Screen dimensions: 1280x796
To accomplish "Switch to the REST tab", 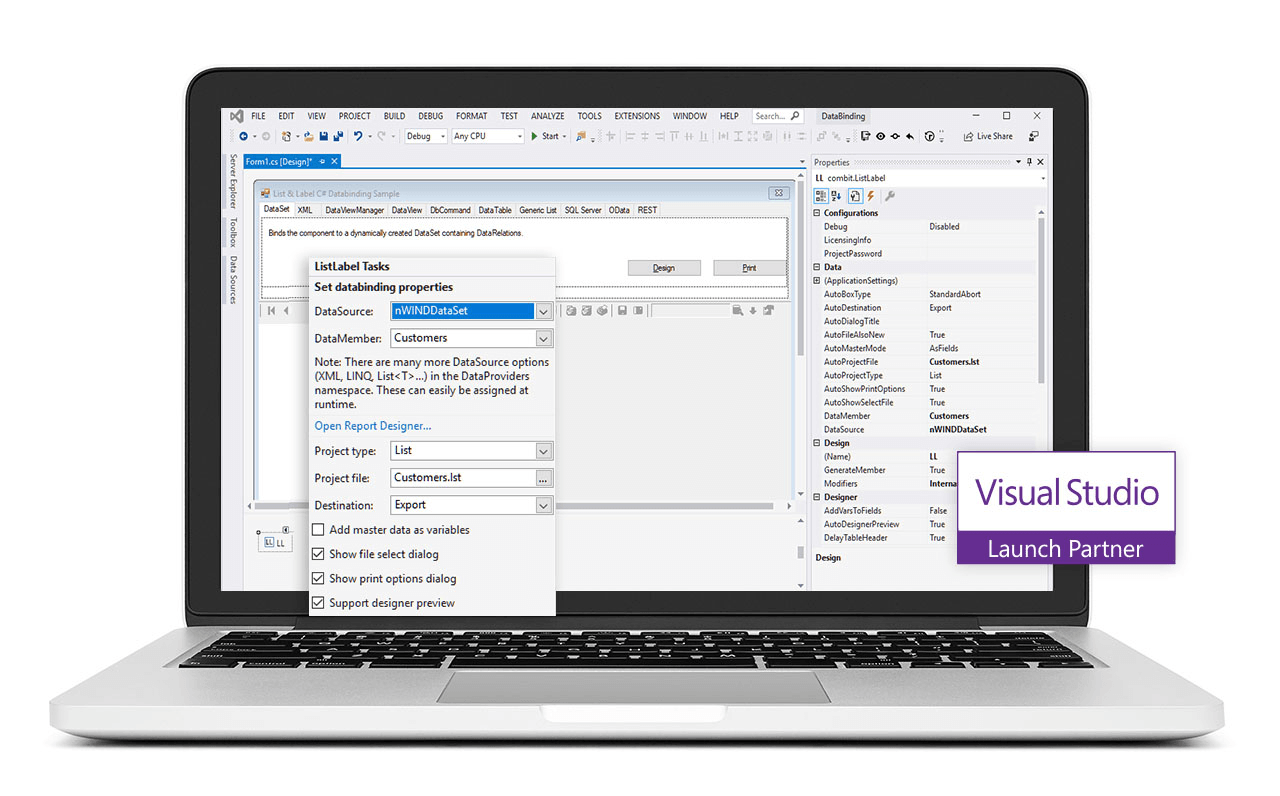I will 647,210.
